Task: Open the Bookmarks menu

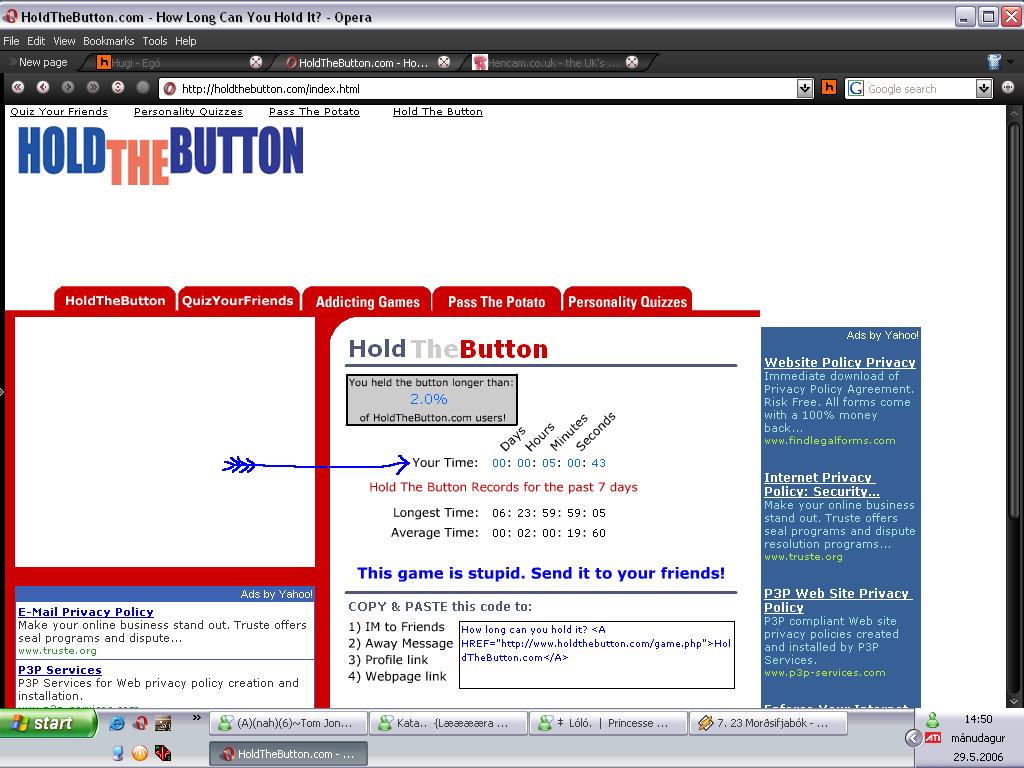Action: click(108, 40)
